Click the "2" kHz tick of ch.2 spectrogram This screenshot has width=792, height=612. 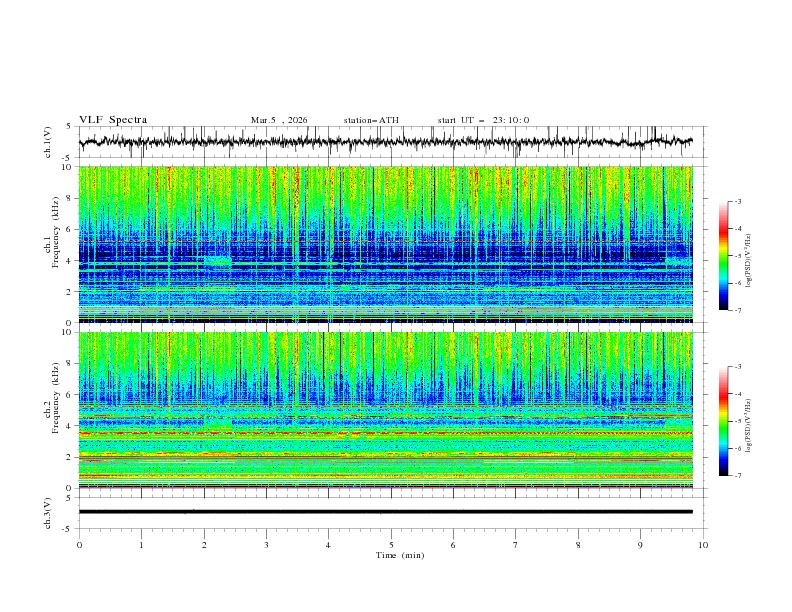[70, 457]
